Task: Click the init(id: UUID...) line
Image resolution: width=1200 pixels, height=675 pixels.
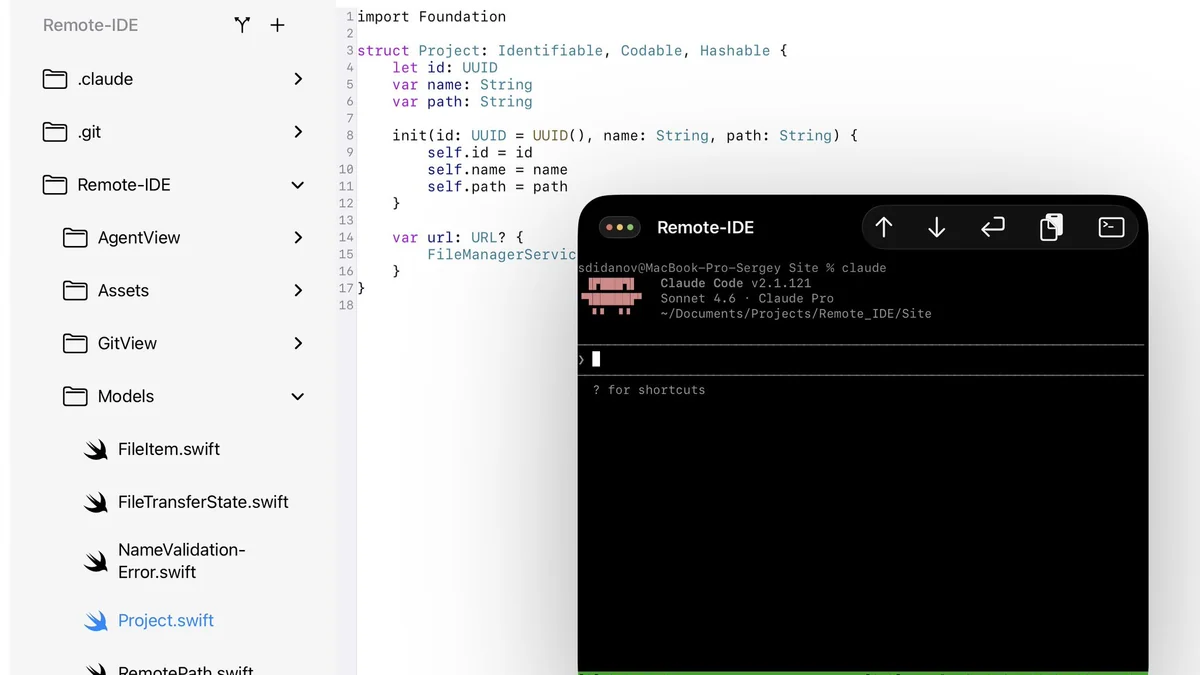Action: (625, 136)
